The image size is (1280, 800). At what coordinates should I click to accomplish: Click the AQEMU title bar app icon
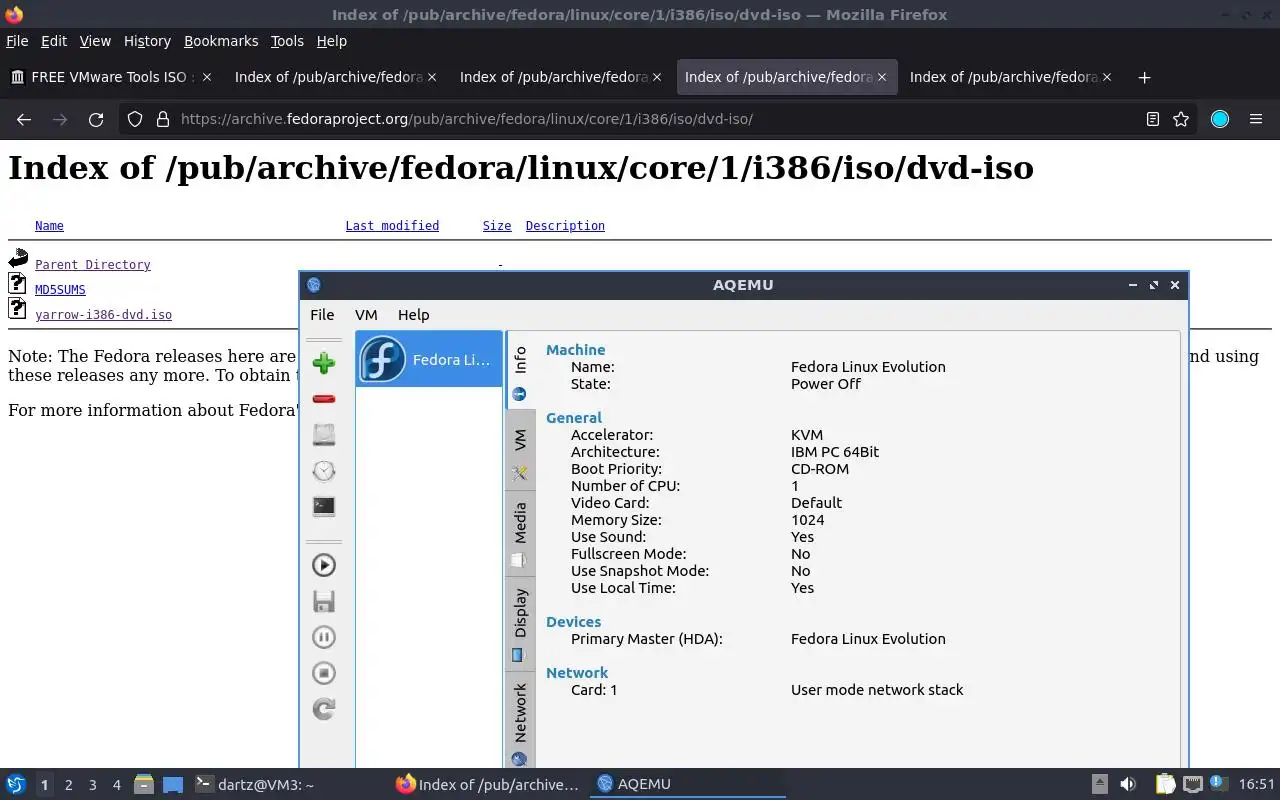tap(314, 285)
